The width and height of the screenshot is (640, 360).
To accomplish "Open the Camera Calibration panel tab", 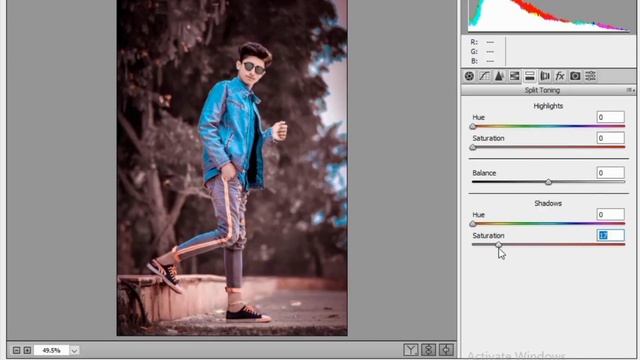I will click(x=575, y=76).
